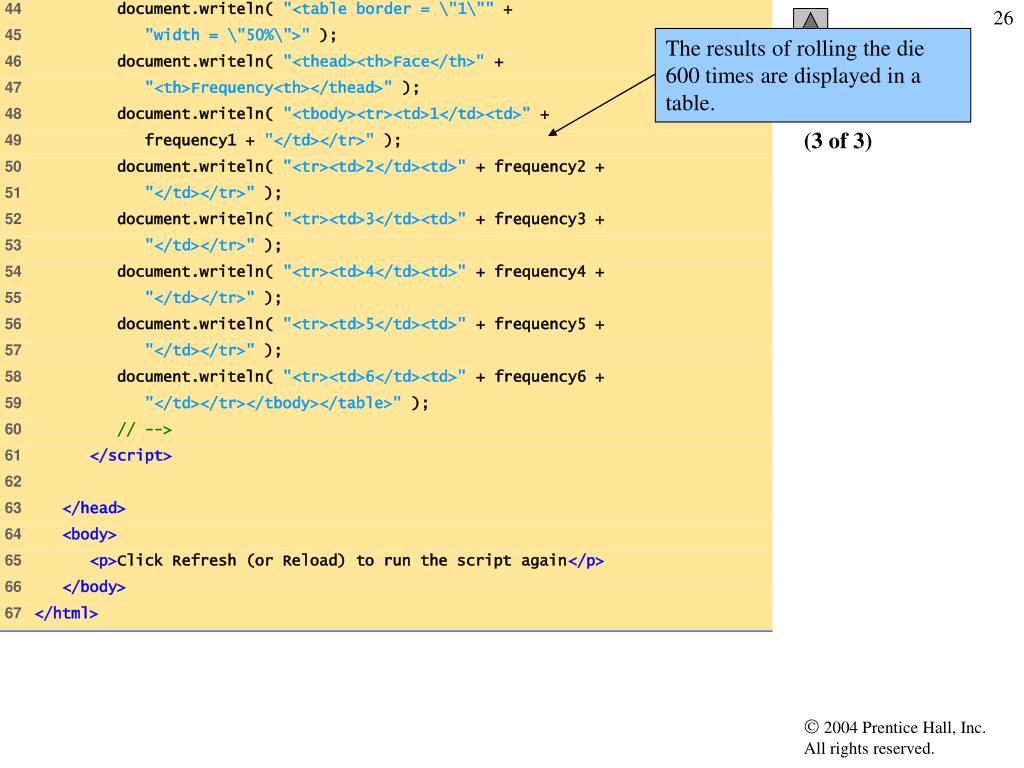Click the "width = \"50%\">" code string
Image resolution: width=1024 pixels, height=768 pixels.
pos(227,35)
